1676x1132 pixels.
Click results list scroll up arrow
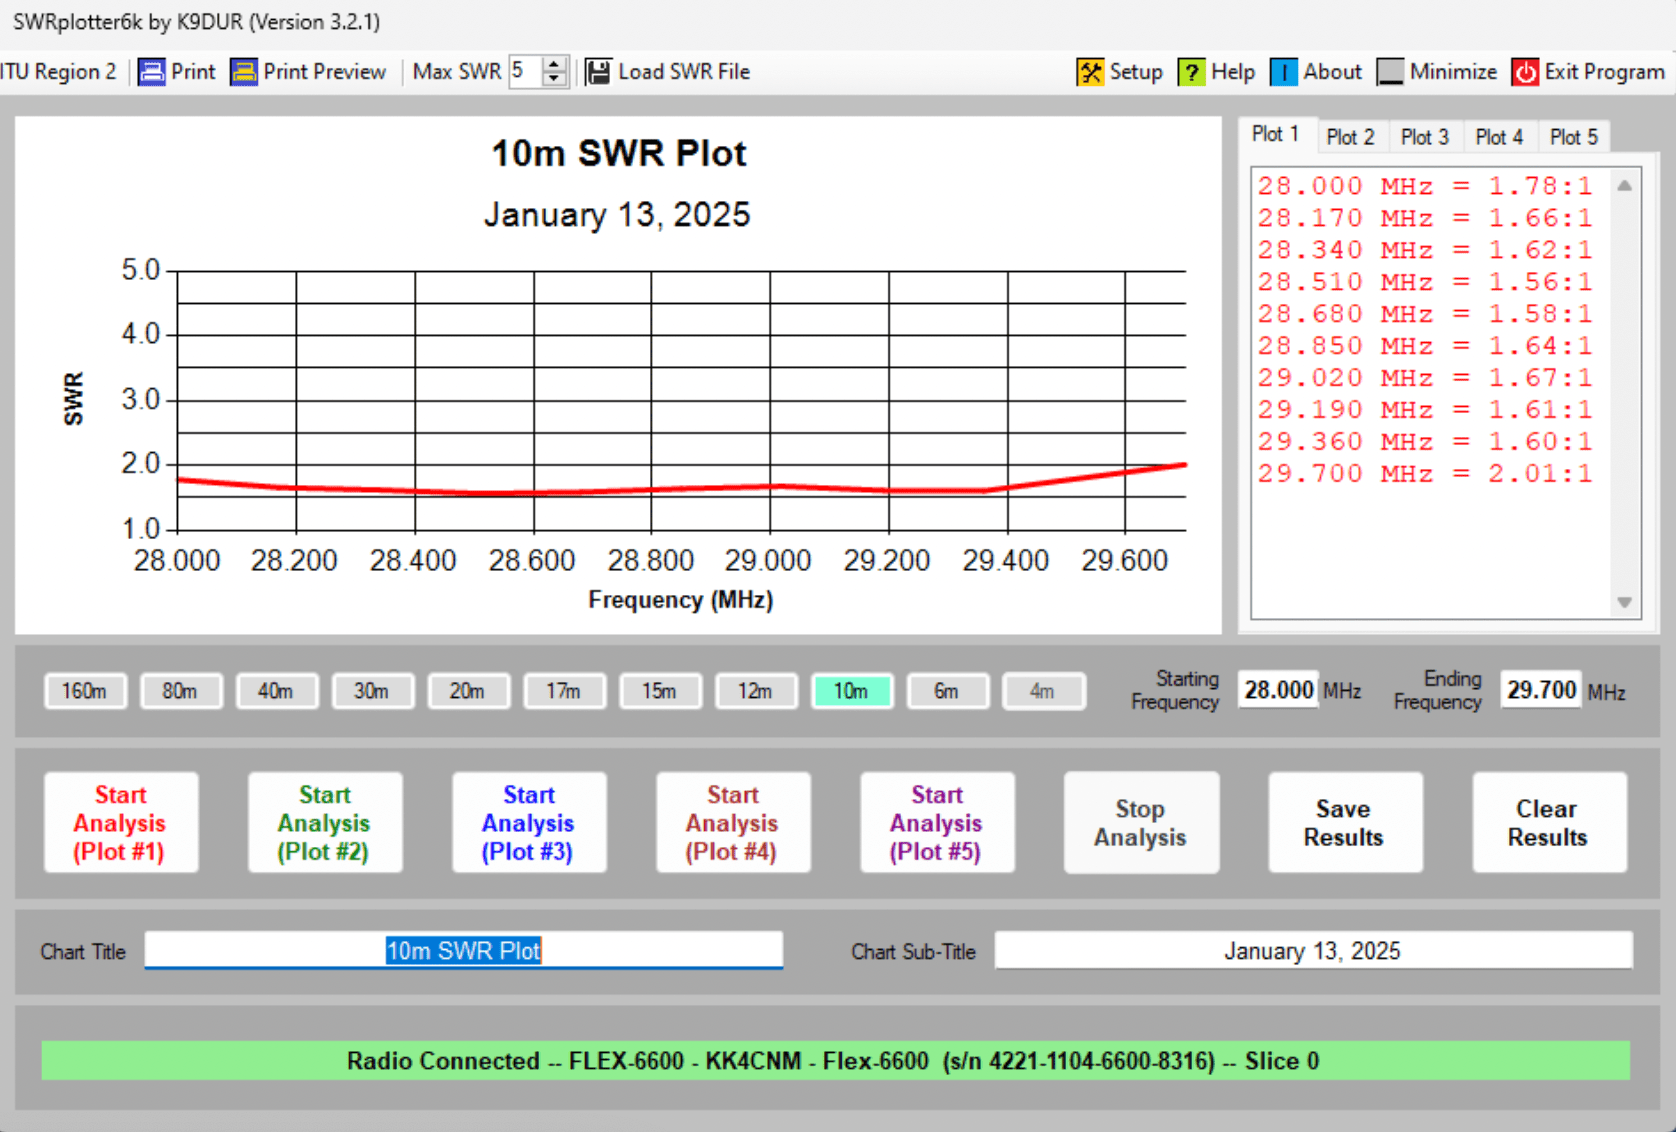pos(1624,186)
